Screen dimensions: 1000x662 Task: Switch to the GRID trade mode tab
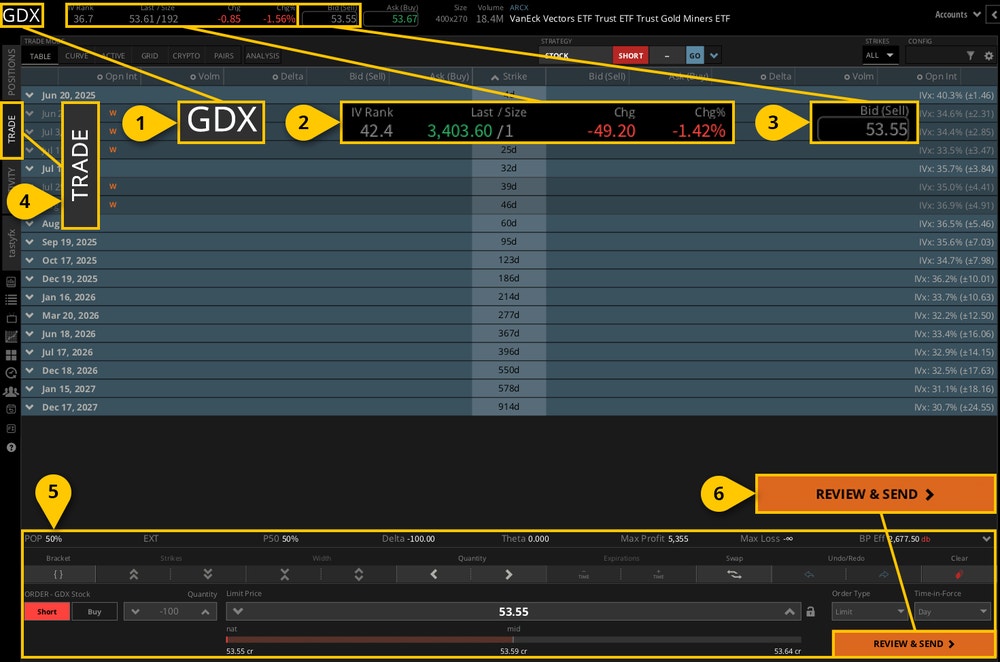[150, 56]
